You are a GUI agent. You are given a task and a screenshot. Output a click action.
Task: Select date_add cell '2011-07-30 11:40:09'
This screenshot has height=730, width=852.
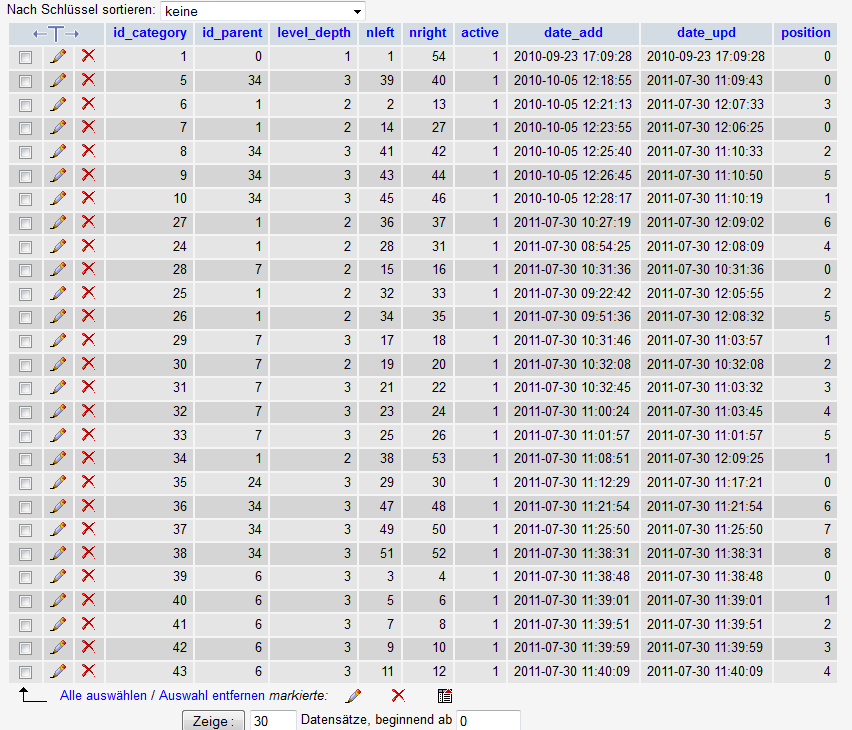point(573,672)
